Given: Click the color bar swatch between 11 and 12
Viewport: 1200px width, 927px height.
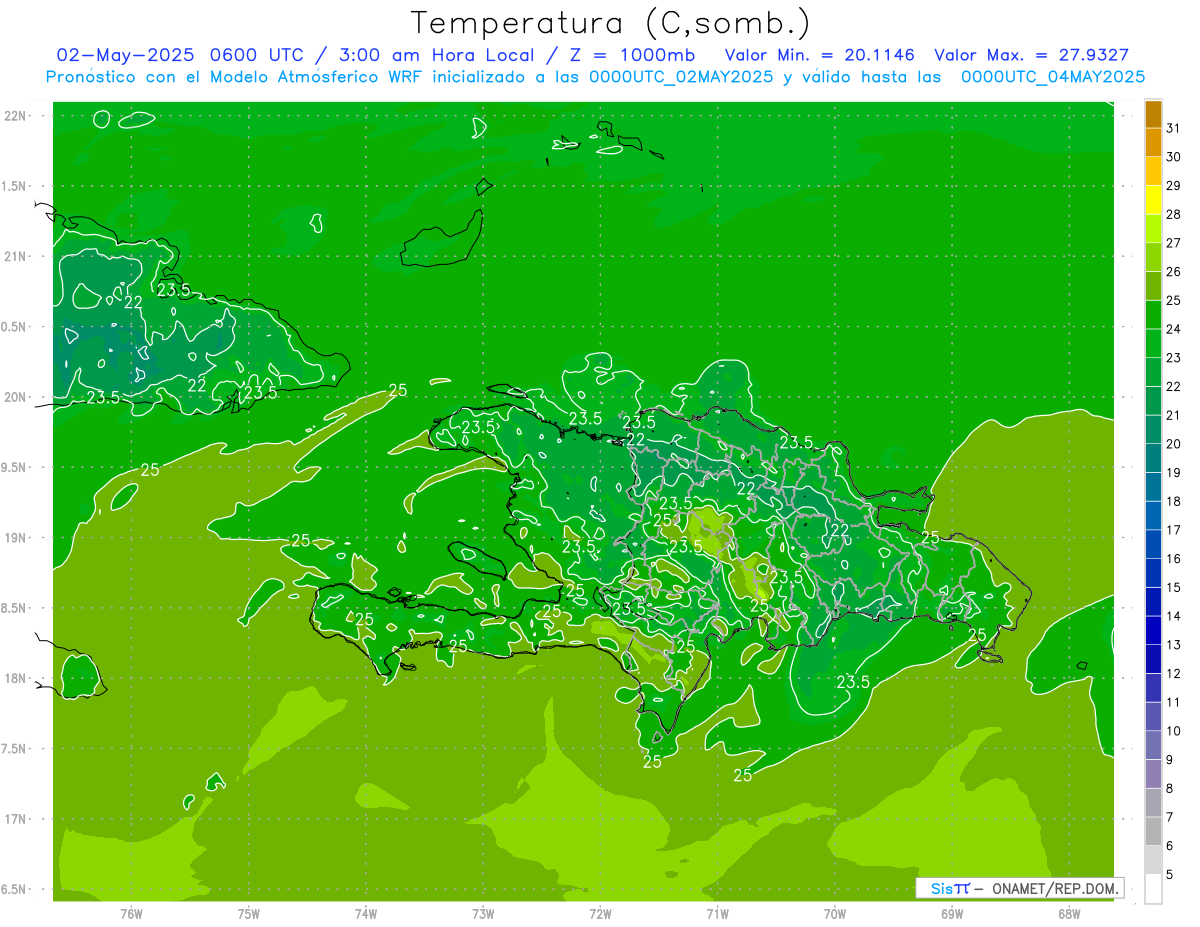Looking at the screenshot, I should (1153, 686).
